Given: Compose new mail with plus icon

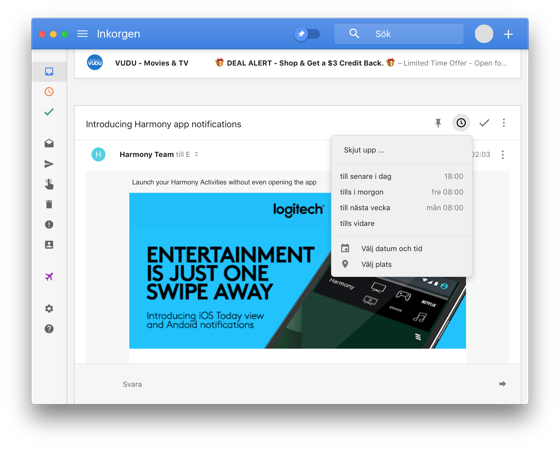Looking at the screenshot, I should (508, 34).
